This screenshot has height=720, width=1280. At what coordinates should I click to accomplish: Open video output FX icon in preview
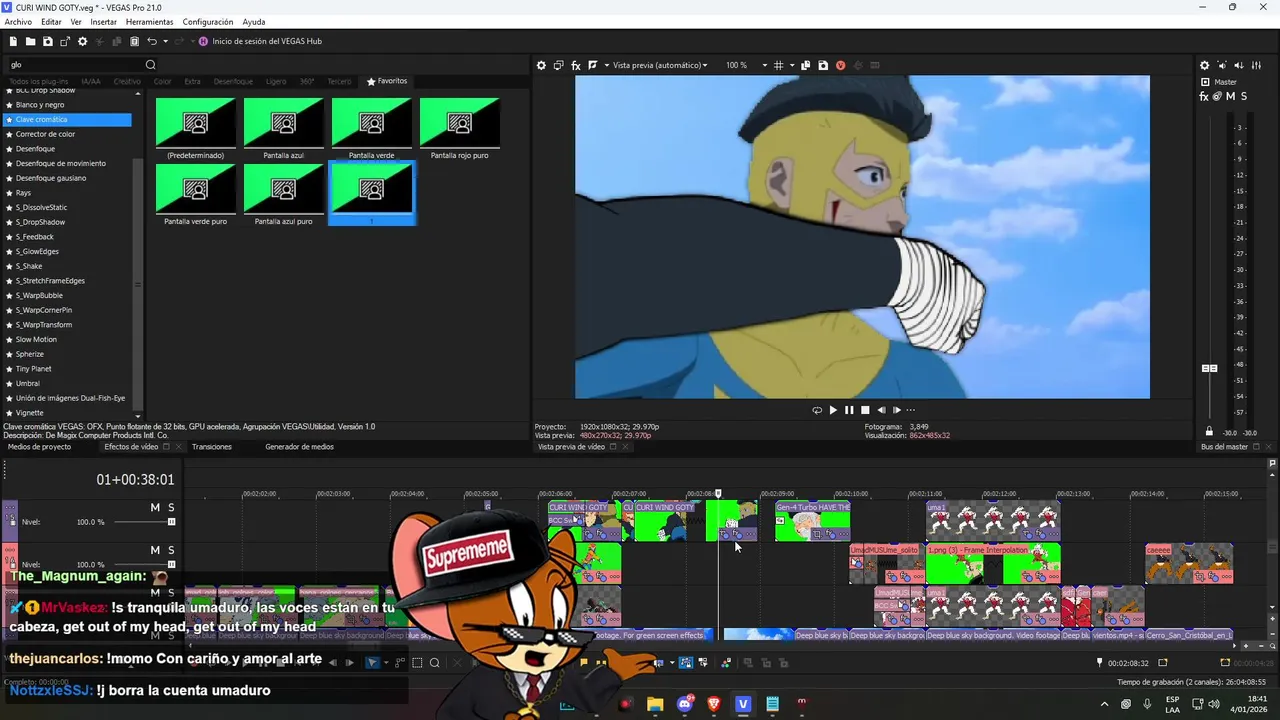(x=575, y=65)
